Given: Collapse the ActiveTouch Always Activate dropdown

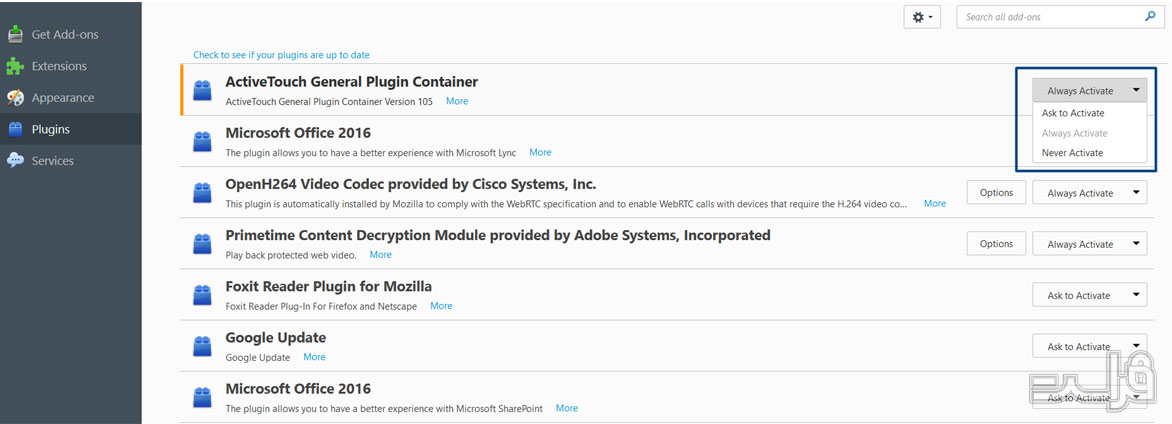Looking at the screenshot, I should [1089, 90].
